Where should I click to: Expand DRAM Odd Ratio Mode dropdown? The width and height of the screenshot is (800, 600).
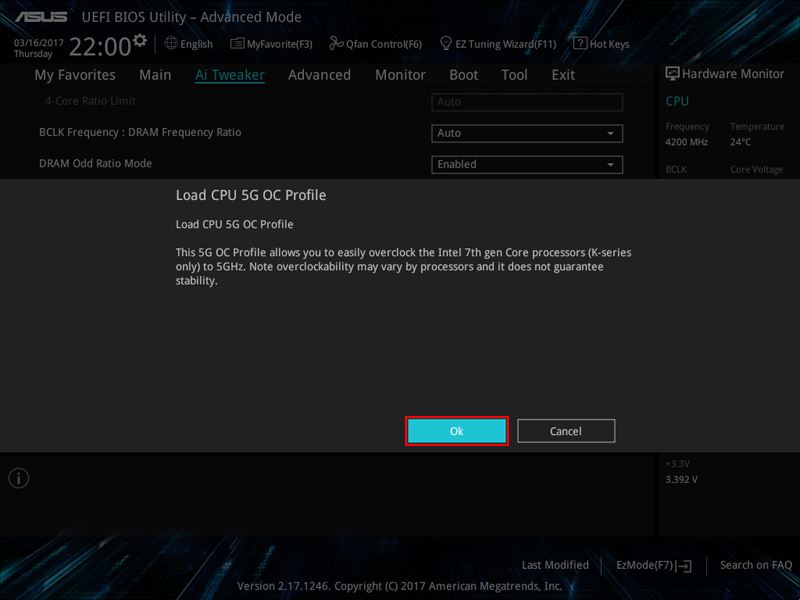point(527,164)
